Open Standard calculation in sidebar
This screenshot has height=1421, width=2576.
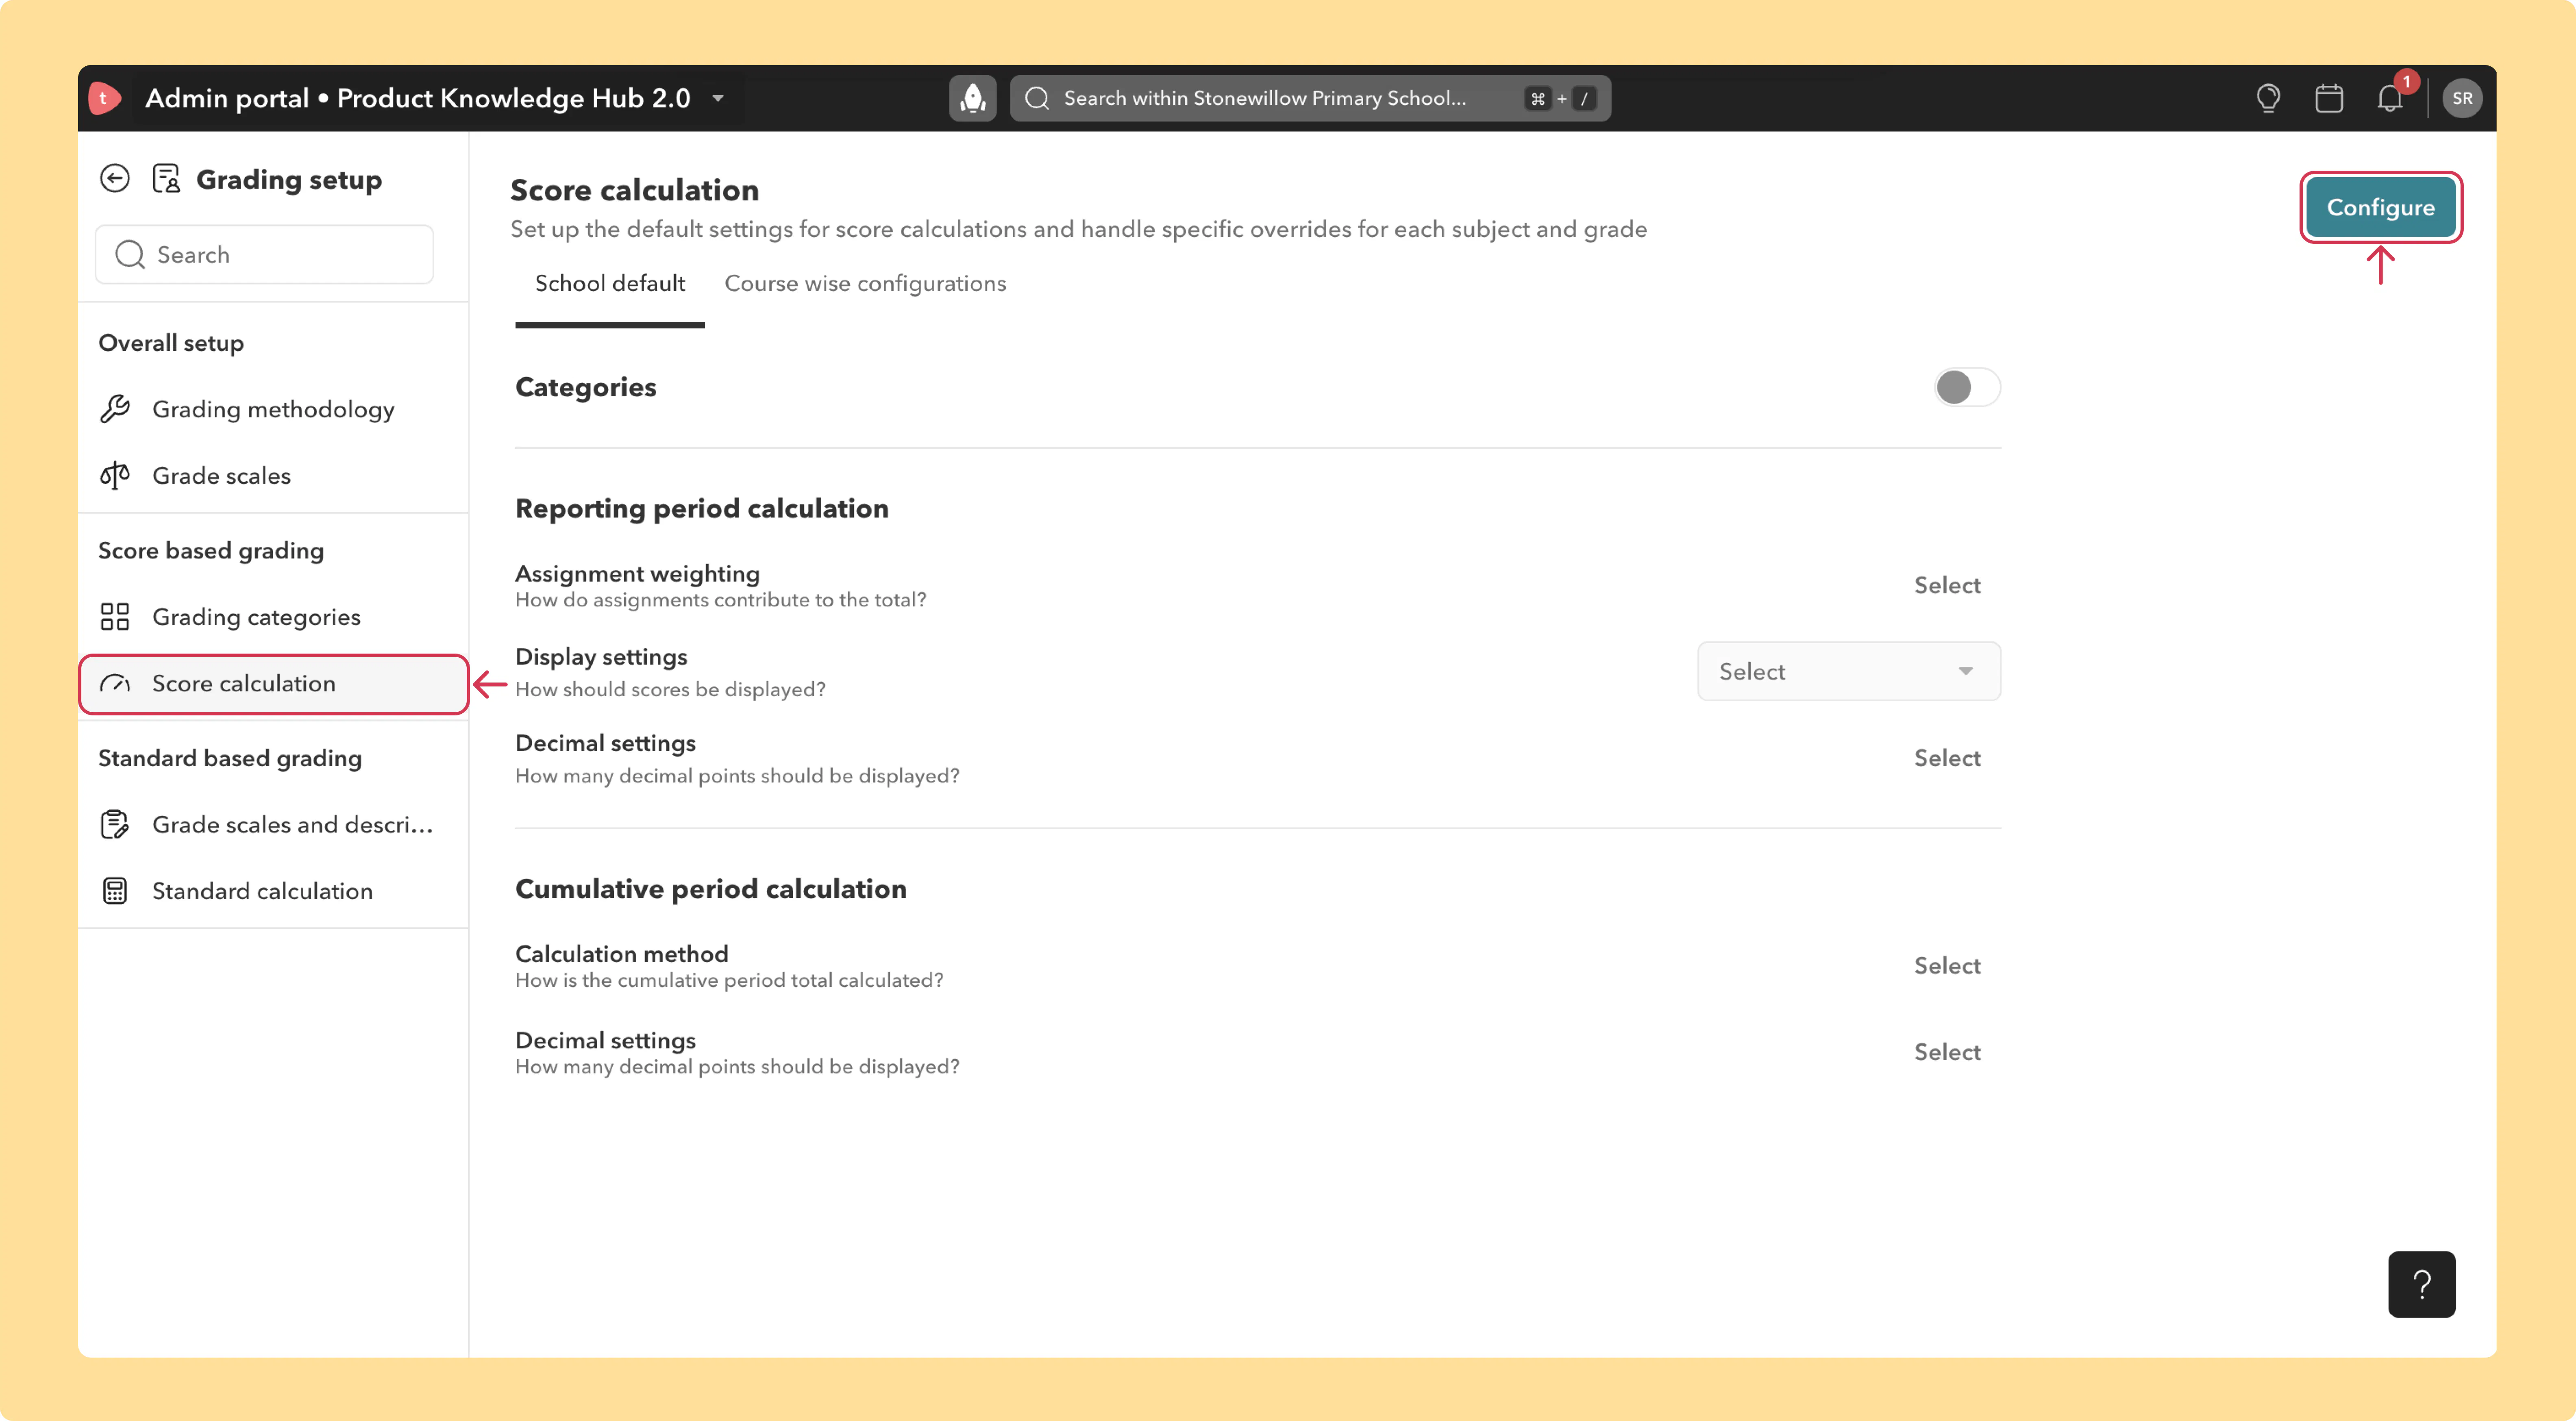[x=273, y=891]
